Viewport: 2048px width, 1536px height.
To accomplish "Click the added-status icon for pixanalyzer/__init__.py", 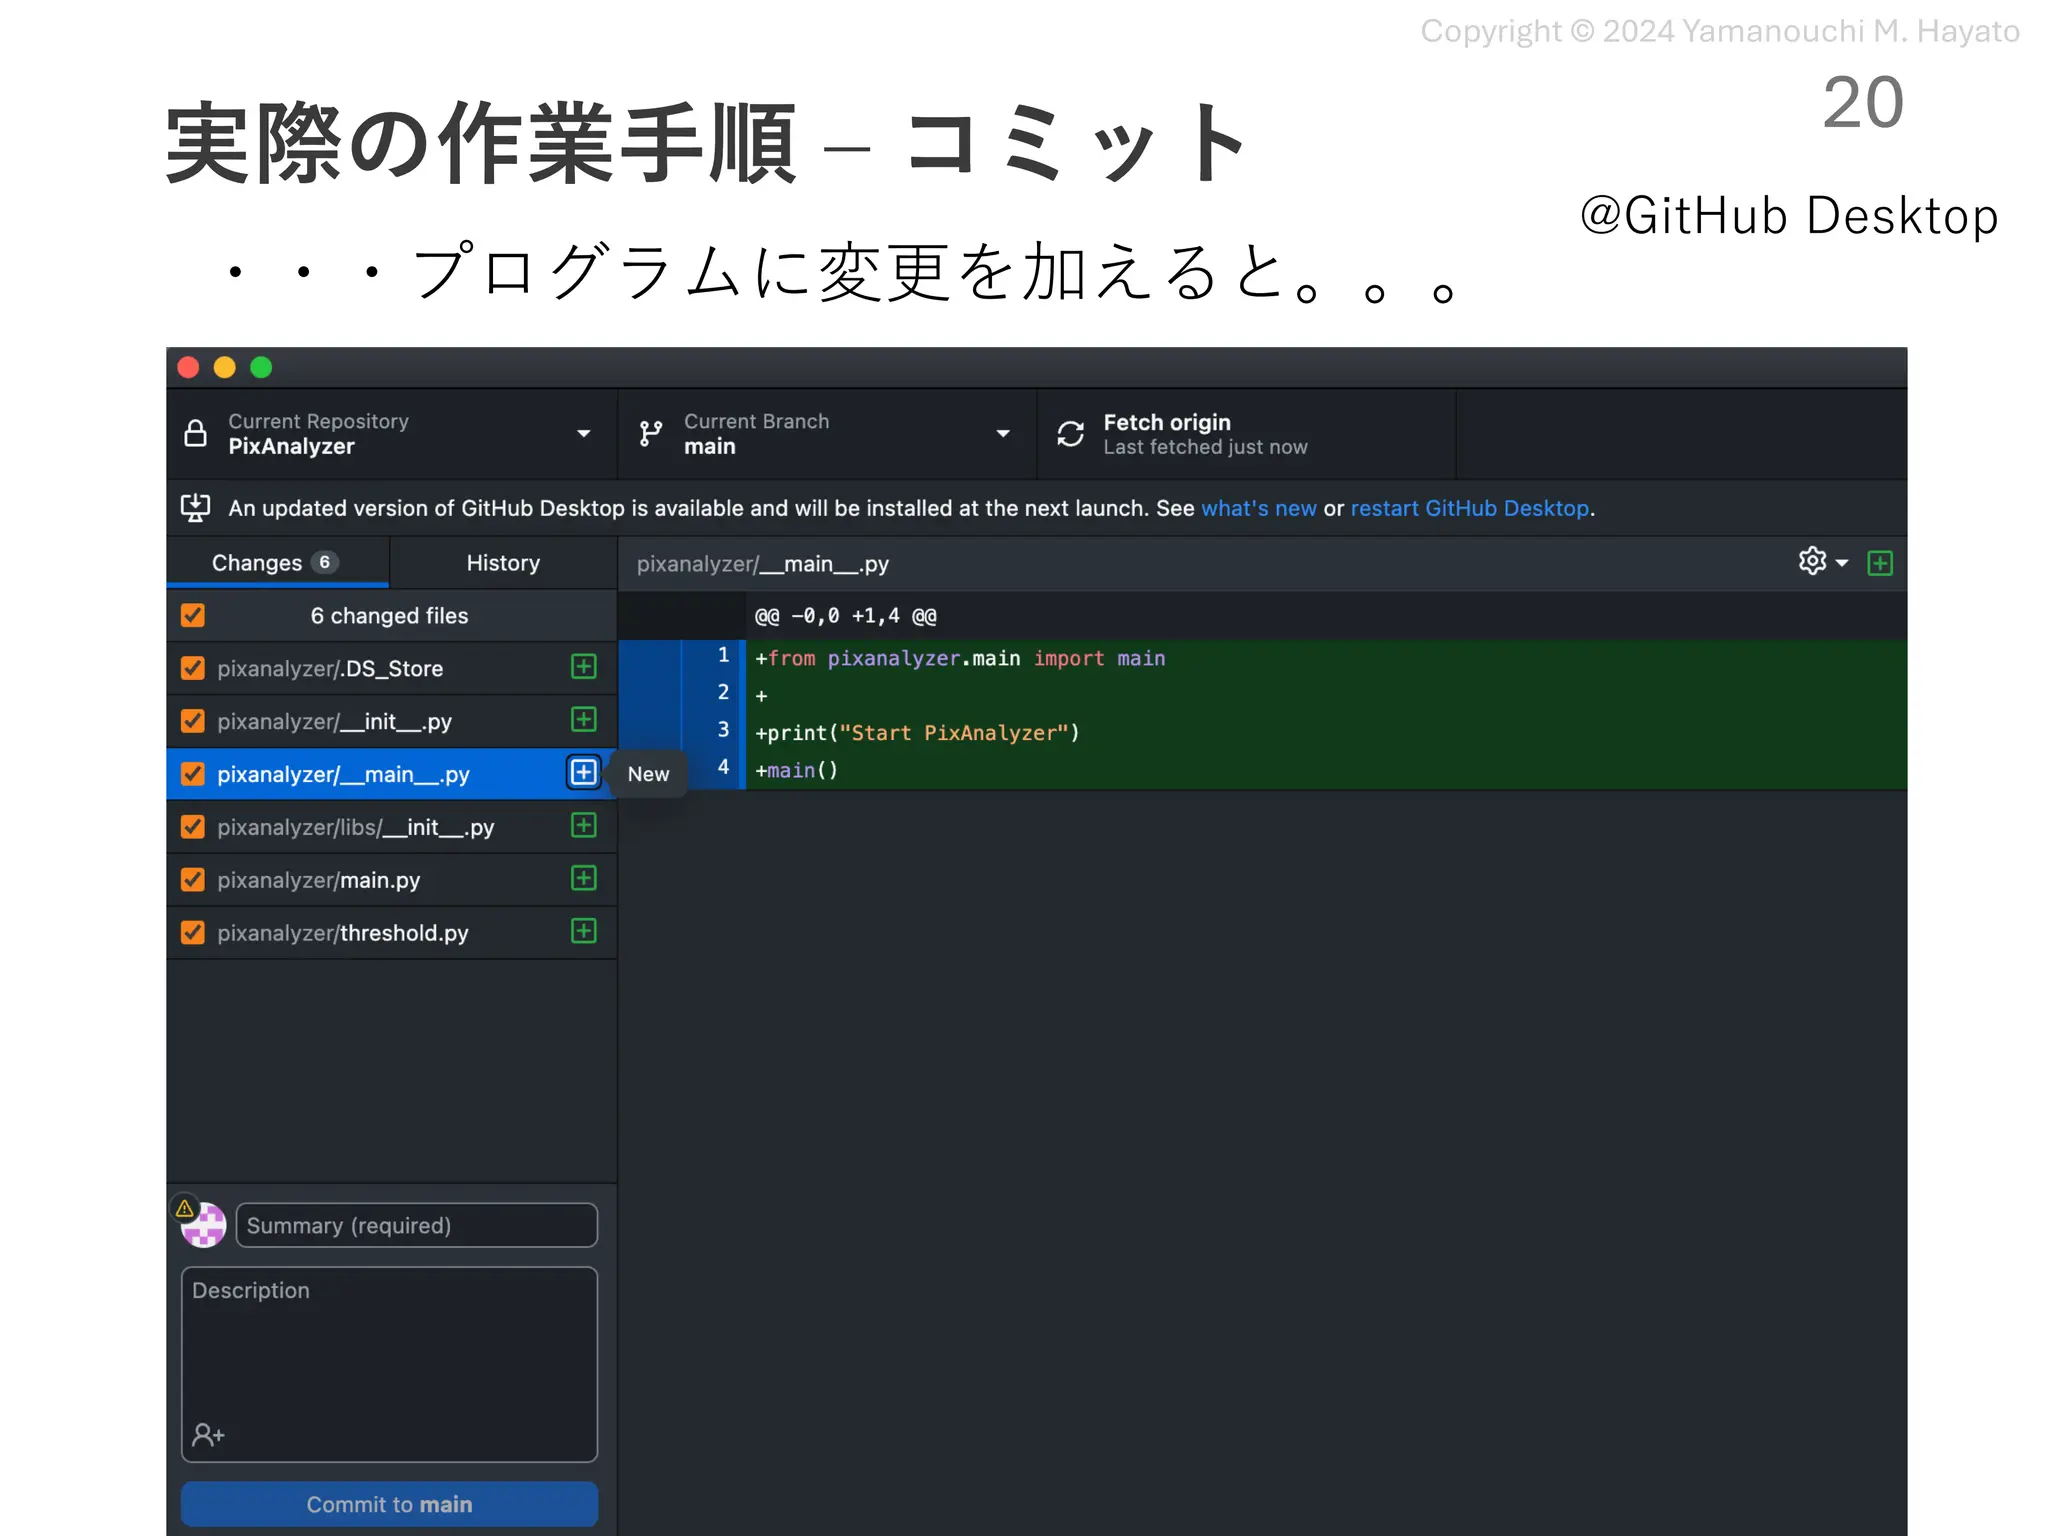I will pos(584,720).
